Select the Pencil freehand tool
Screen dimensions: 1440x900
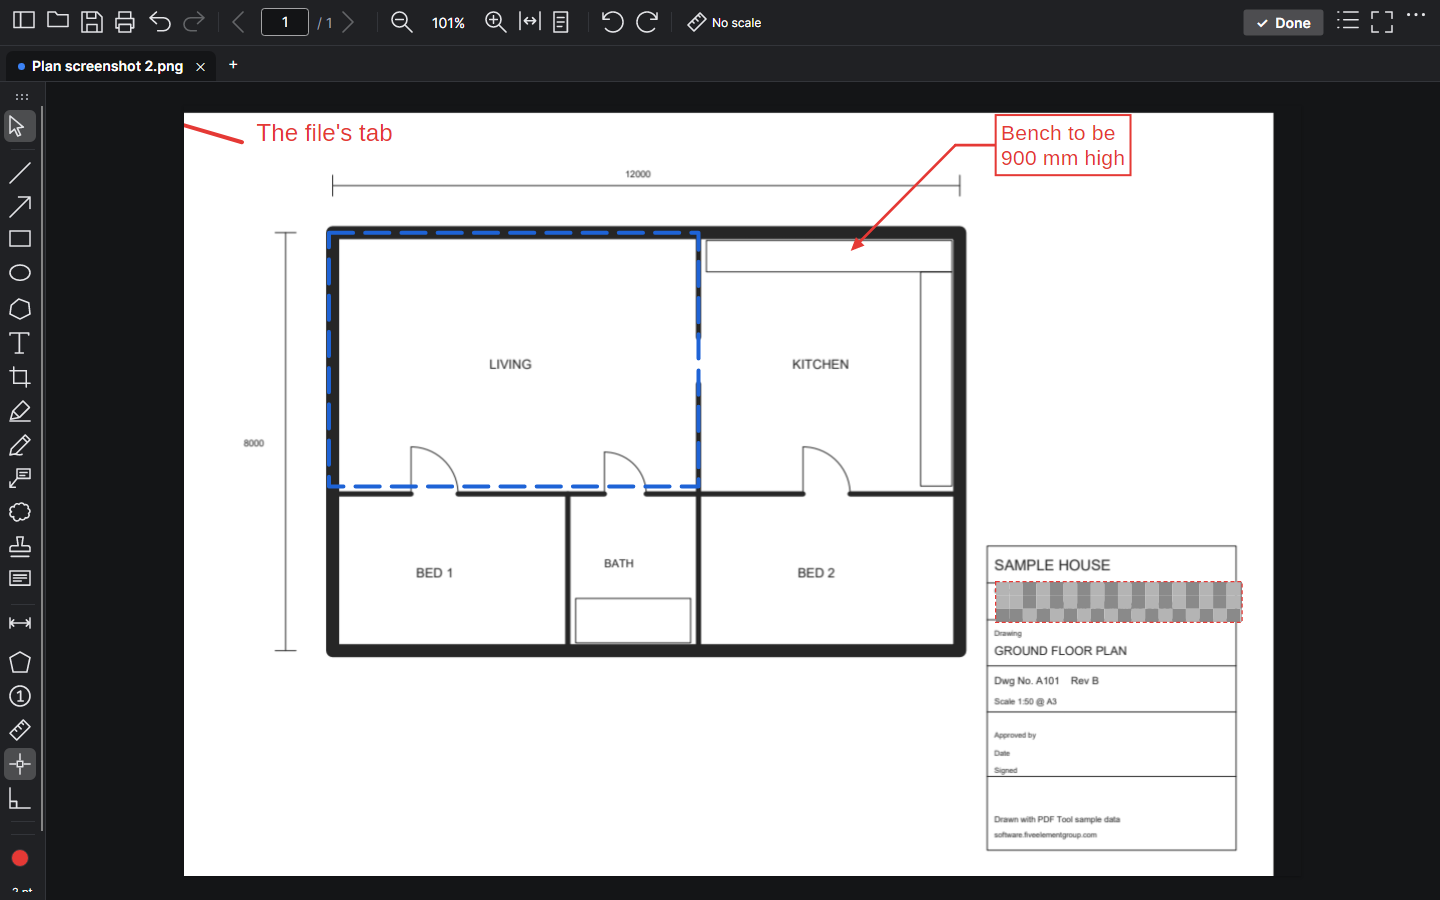[x=20, y=445]
